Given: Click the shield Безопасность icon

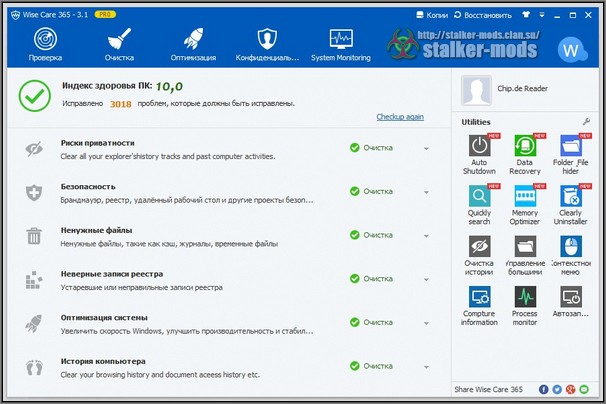Looking at the screenshot, I should click(x=34, y=193).
